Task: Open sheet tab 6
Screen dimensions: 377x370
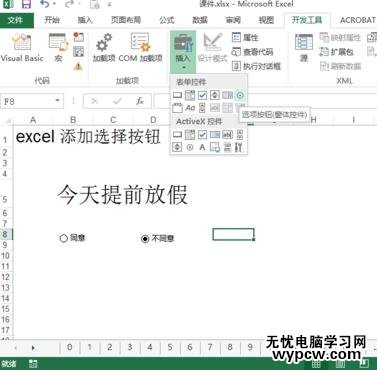Action: 190,347
